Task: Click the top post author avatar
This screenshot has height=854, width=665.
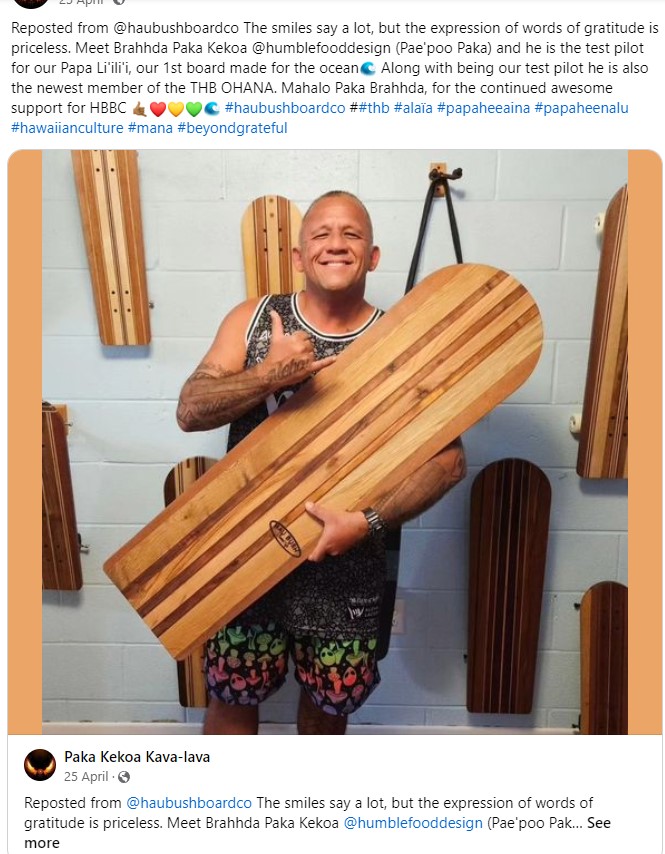Action: (x=30, y=3)
